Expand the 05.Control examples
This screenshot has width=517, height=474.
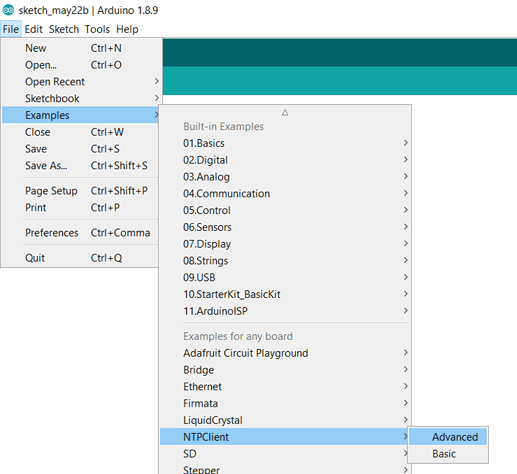coord(285,210)
